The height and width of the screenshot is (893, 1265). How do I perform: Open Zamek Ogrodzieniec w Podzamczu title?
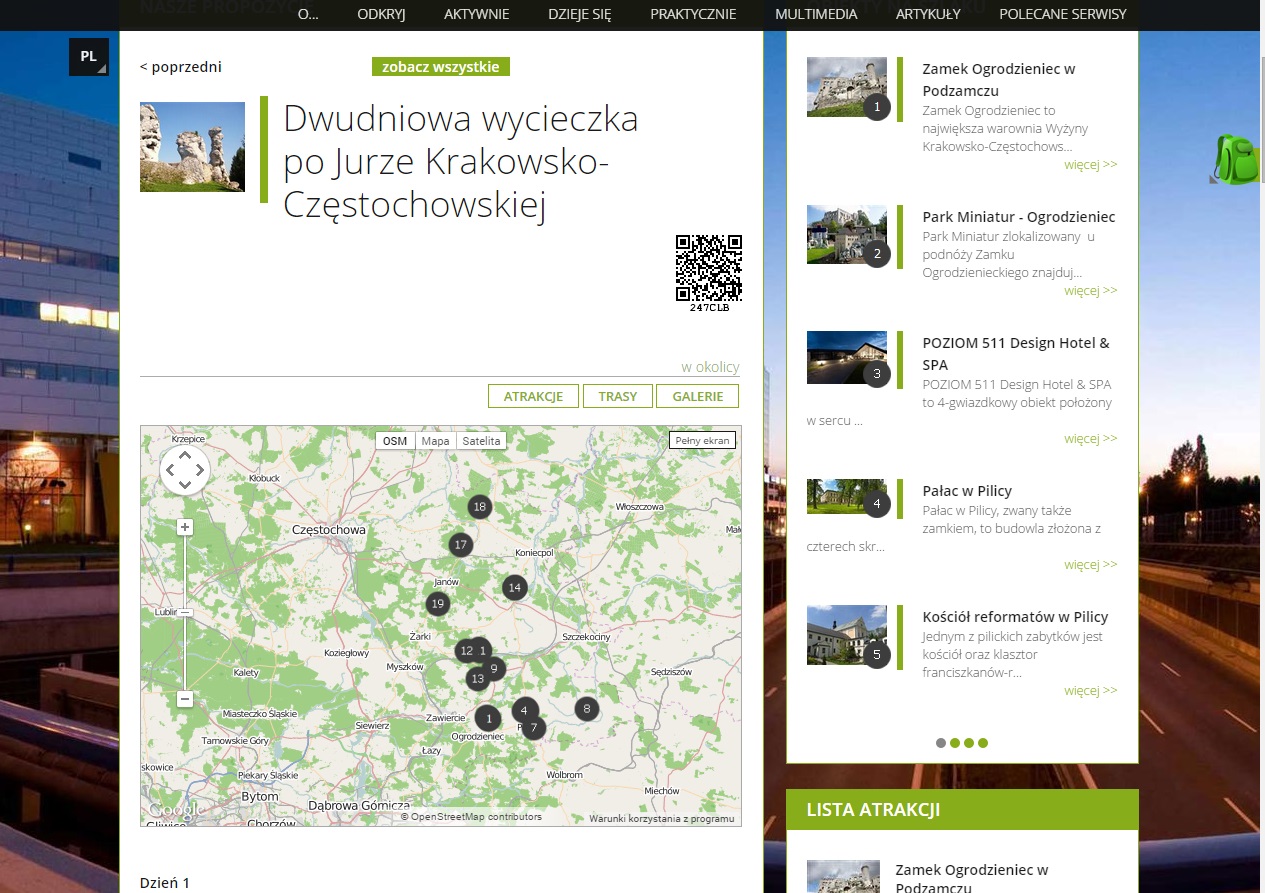998,80
